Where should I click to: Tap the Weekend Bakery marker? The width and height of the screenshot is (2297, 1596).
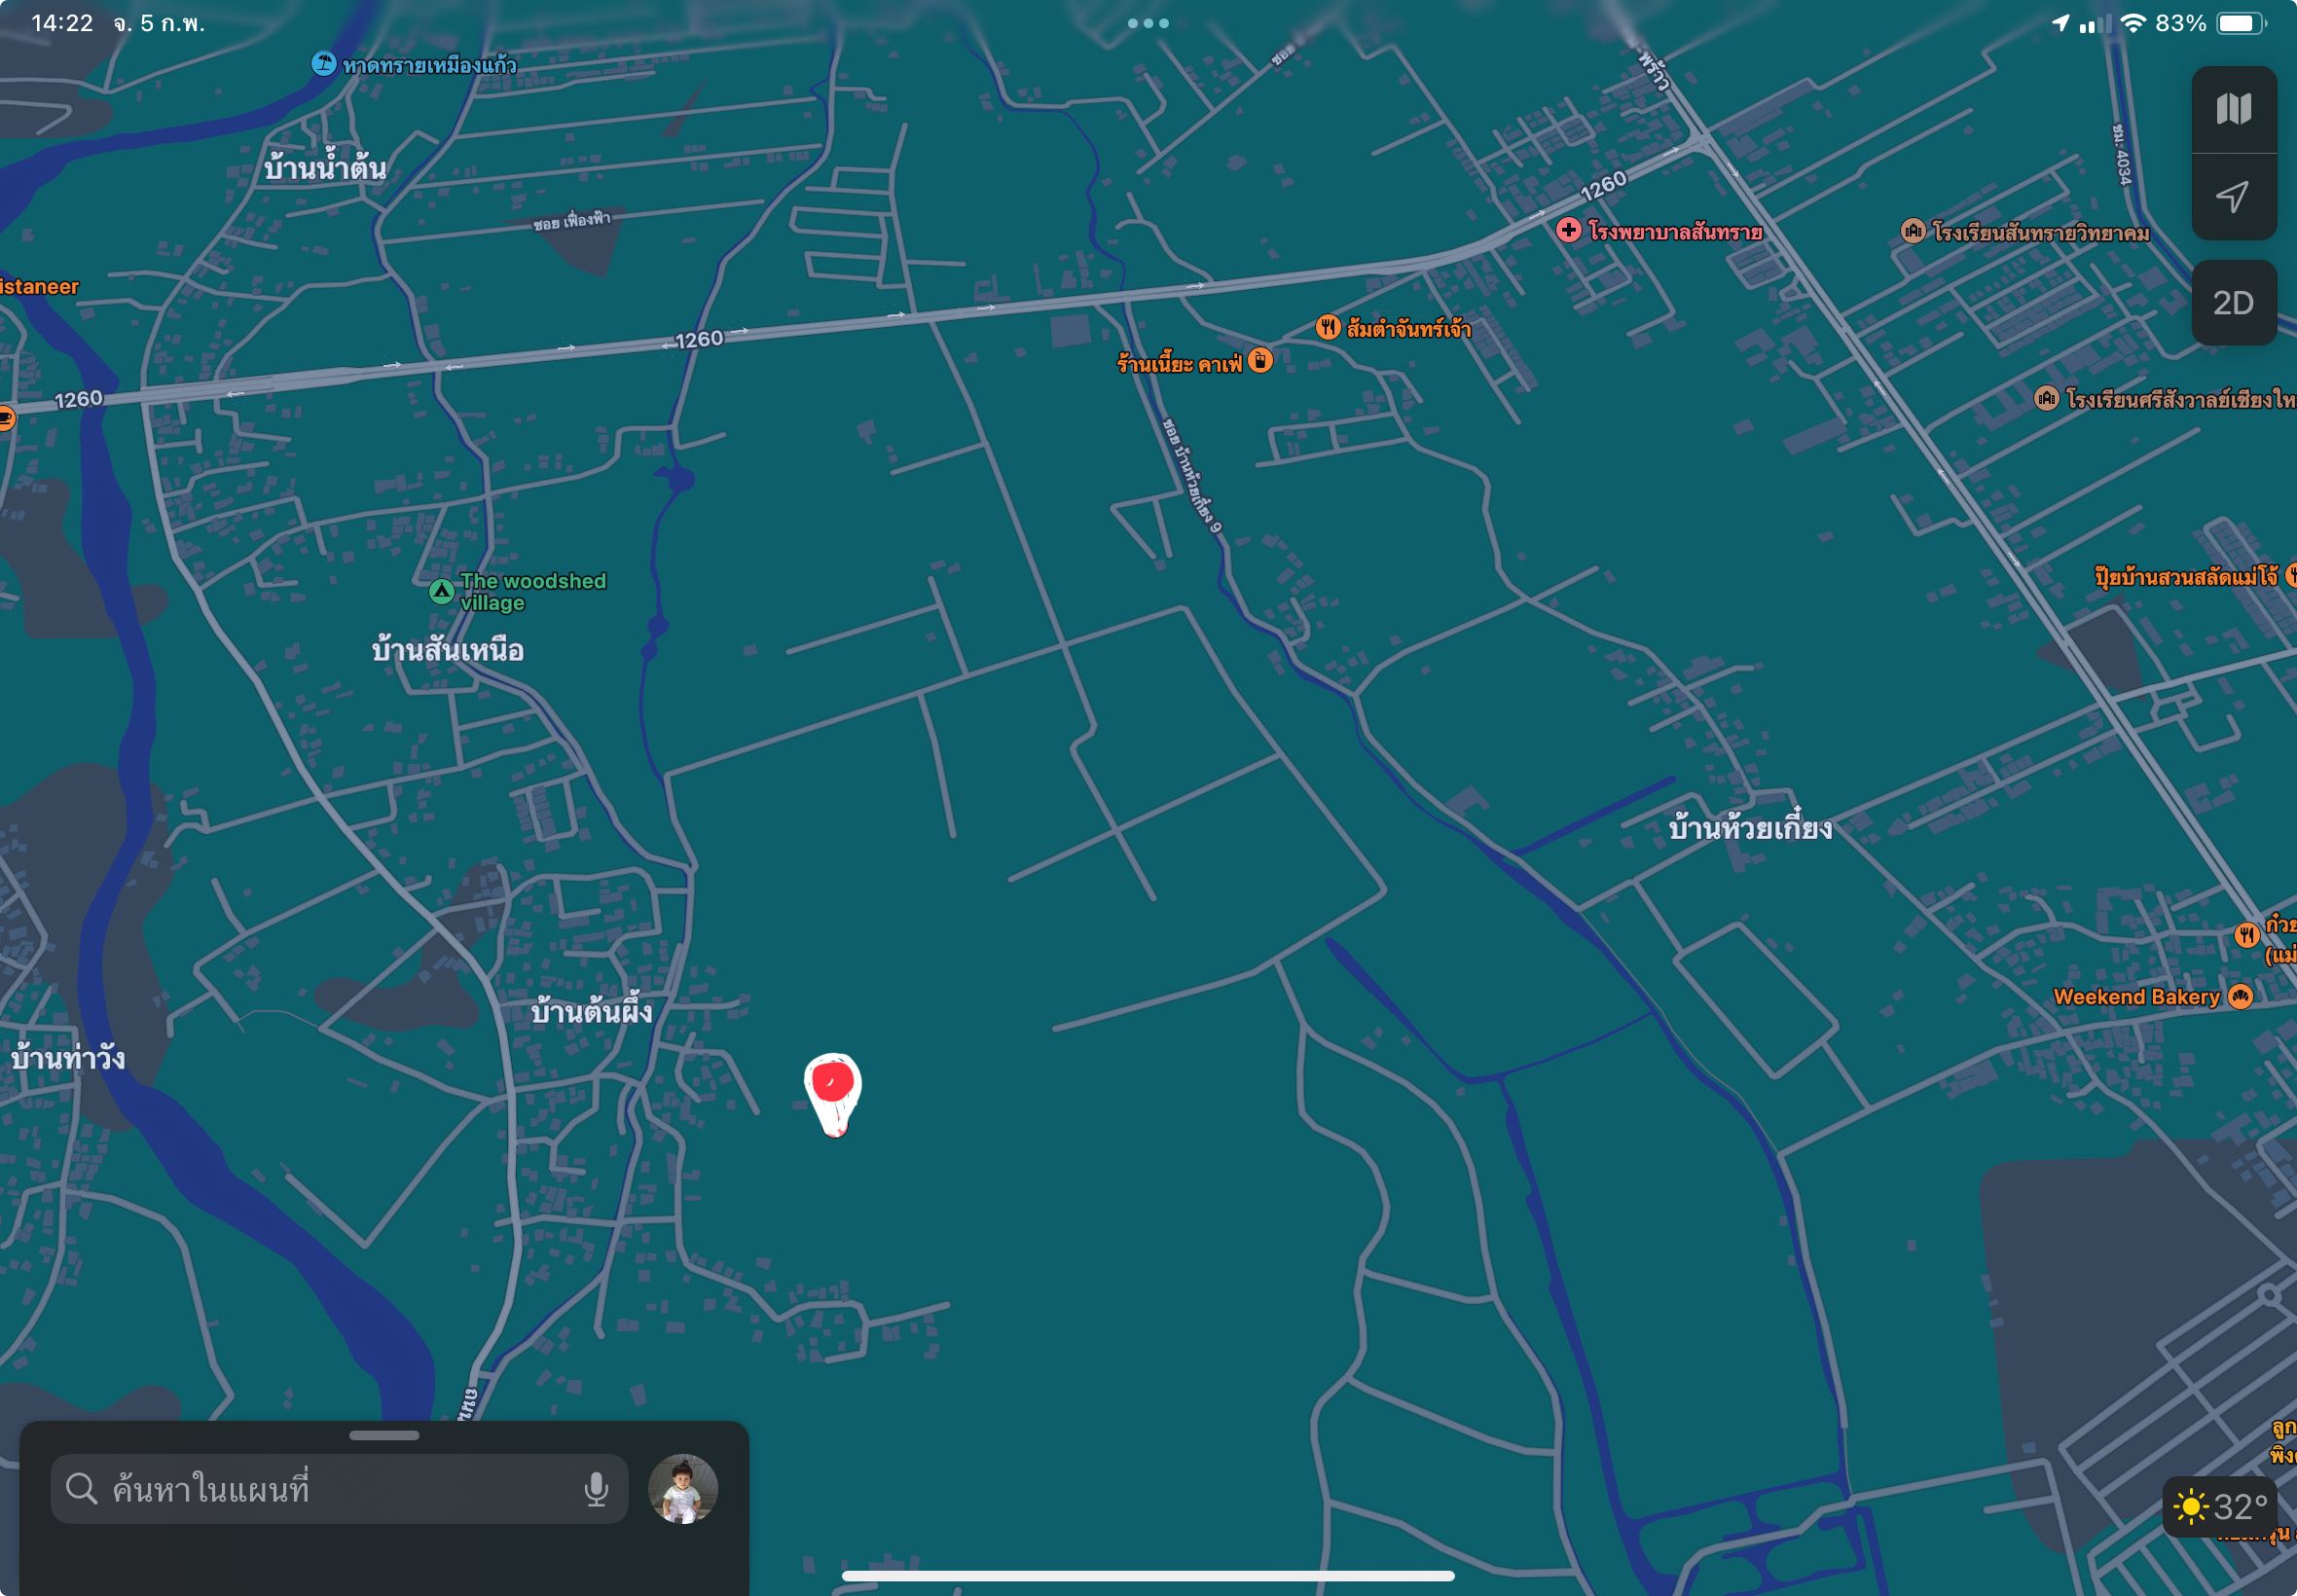tap(2241, 996)
